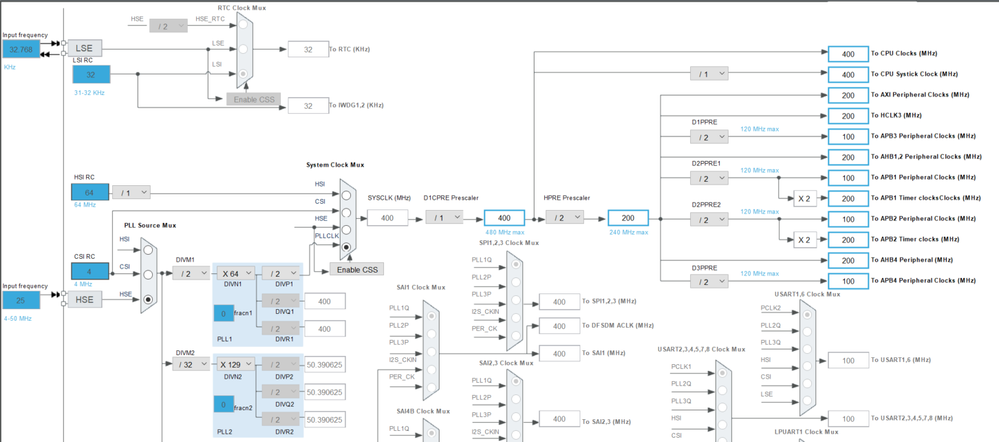Click the Enable CSS button near System Clock Mux
The height and width of the screenshot is (442, 999).
[x=357, y=269]
